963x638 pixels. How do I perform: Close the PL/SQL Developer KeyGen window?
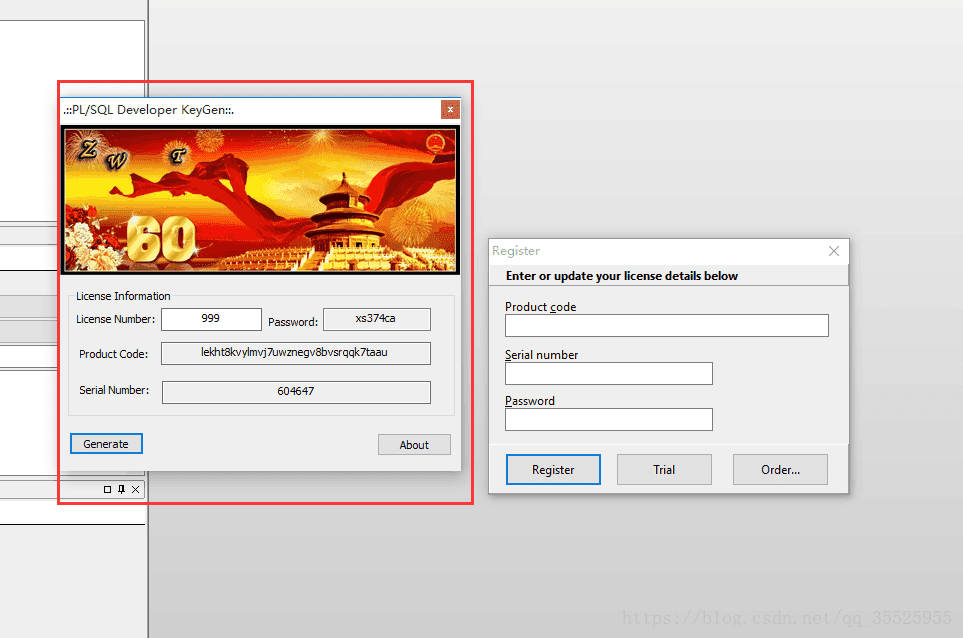pos(450,109)
